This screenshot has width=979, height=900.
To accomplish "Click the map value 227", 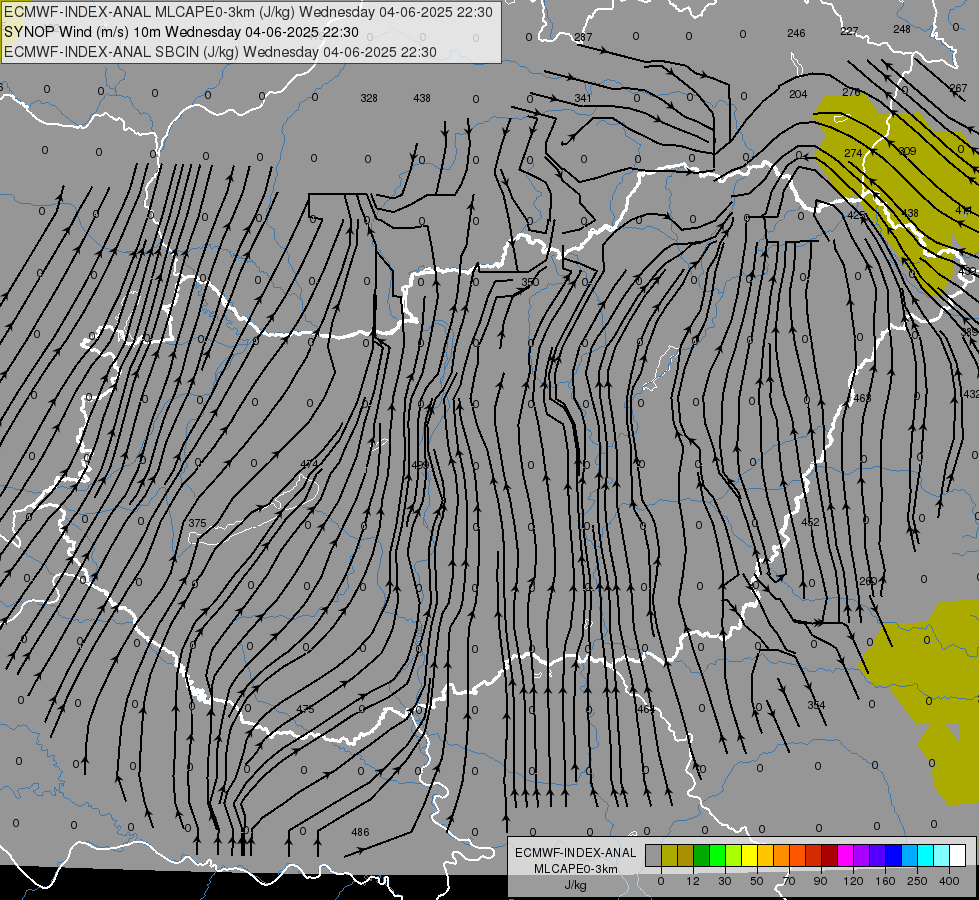I will tap(849, 31).
